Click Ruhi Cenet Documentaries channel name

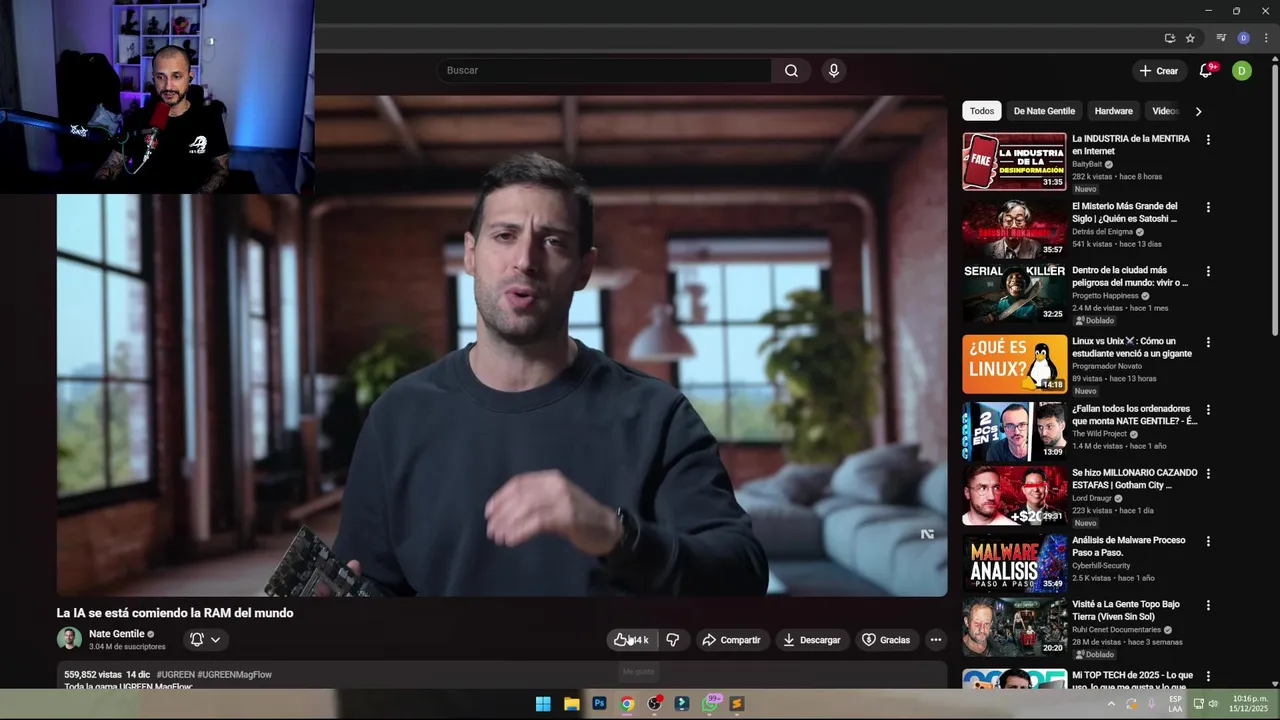[1116, 630]
